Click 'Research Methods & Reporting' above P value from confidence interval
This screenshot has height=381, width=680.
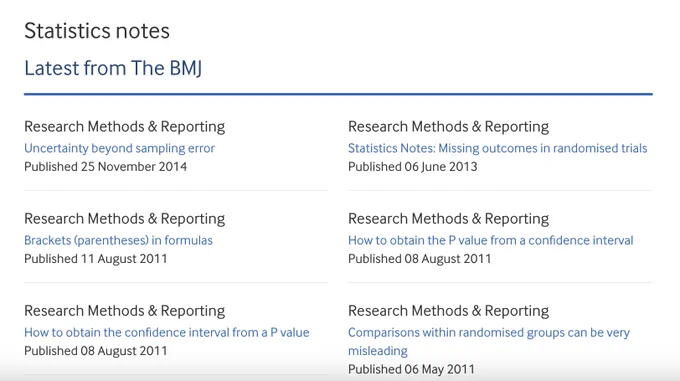448,218
